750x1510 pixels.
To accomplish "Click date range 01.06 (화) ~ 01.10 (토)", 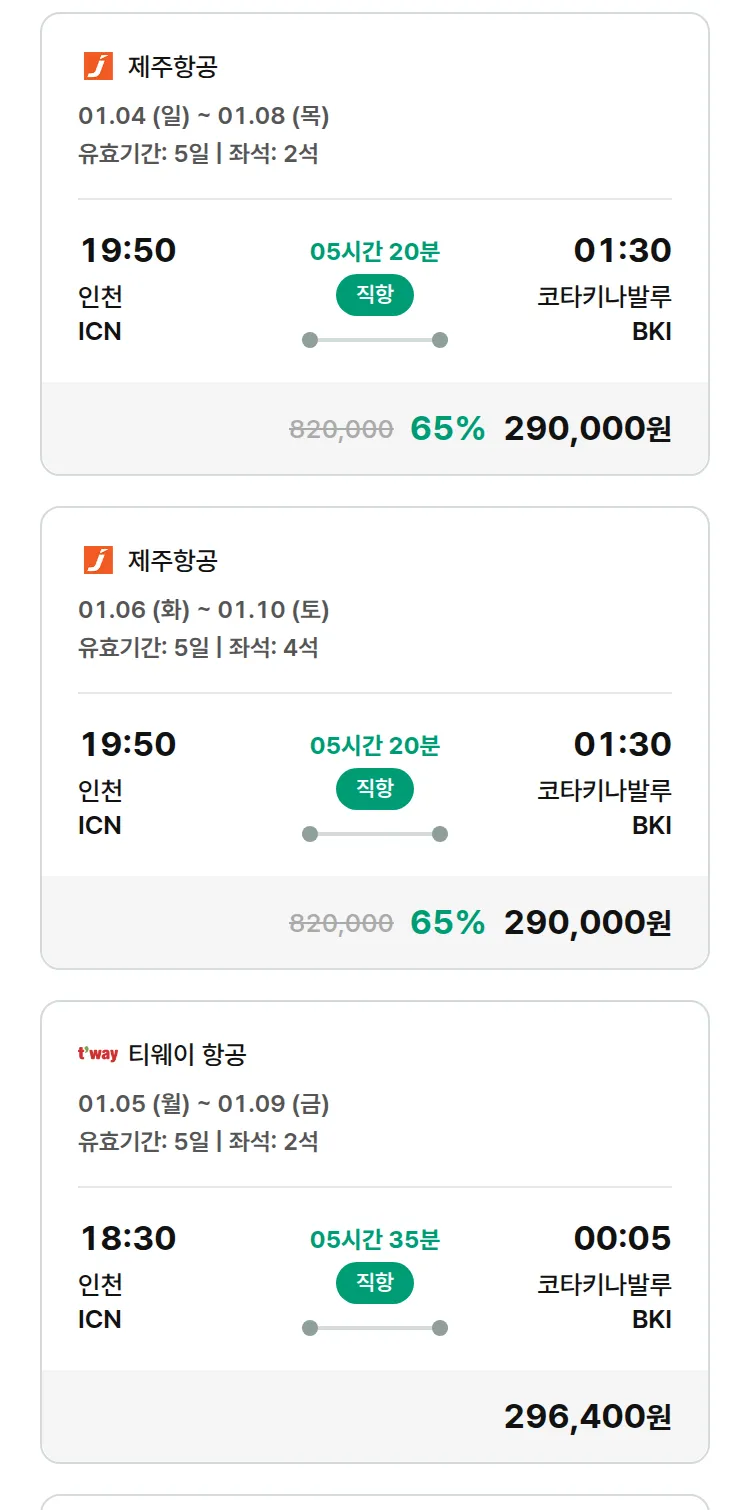I will (x=204, y=610).
